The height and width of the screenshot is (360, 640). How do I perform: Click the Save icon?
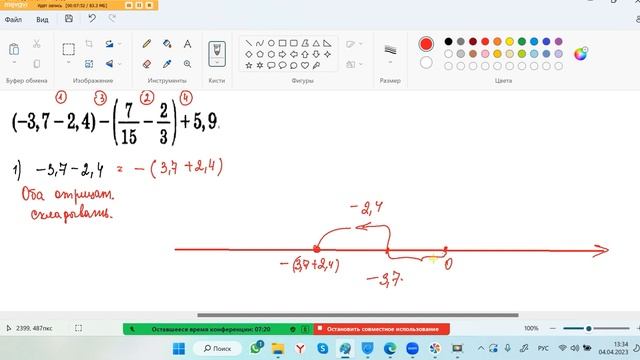click(69, 18)
